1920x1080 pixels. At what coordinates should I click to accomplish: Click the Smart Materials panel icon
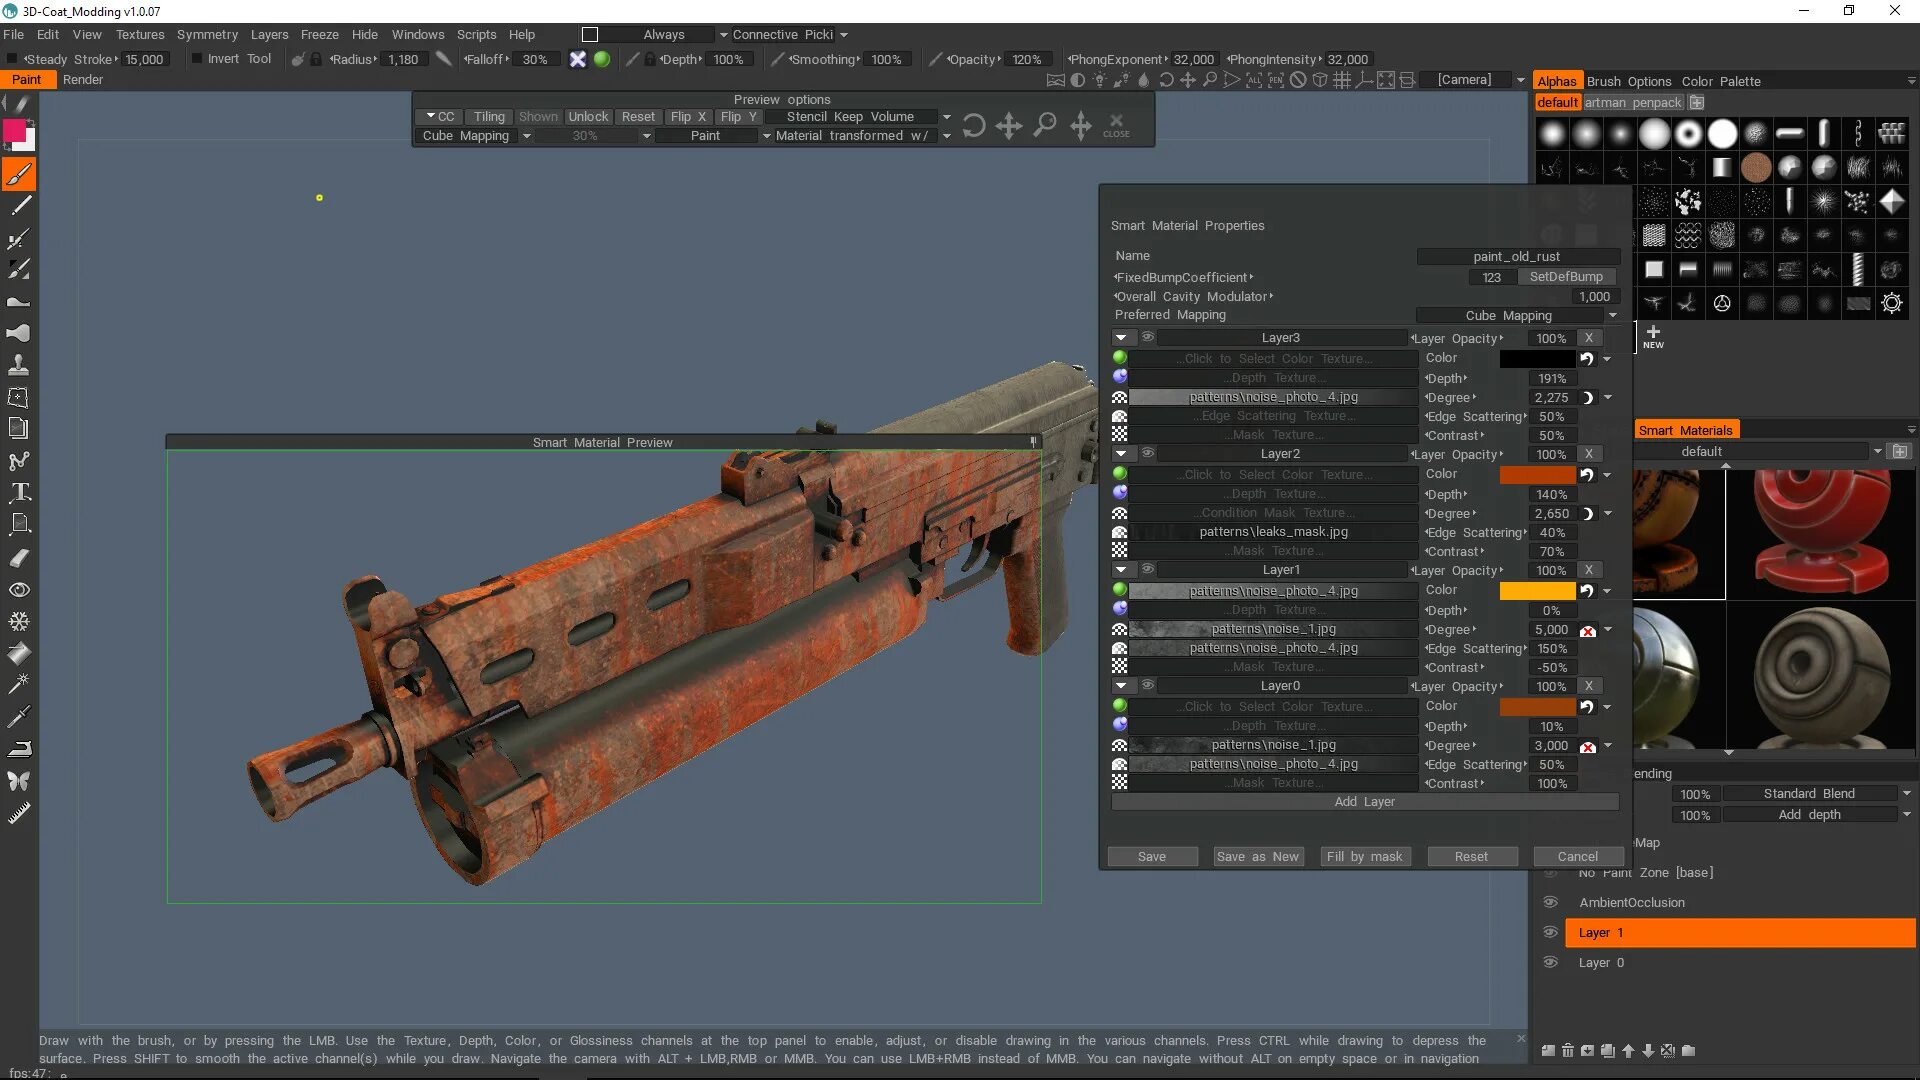(x=1687, y=429)
